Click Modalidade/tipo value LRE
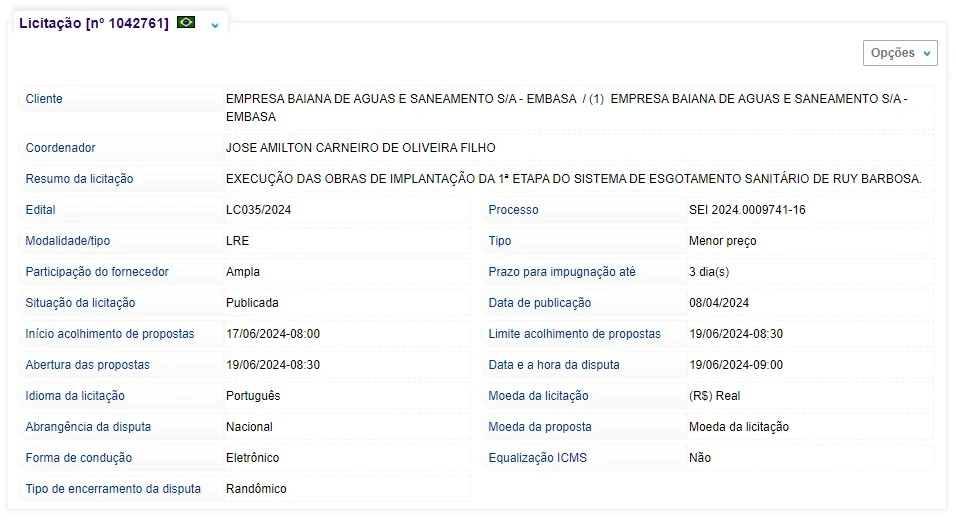This screenshot has width=956, height=520. 237,241
